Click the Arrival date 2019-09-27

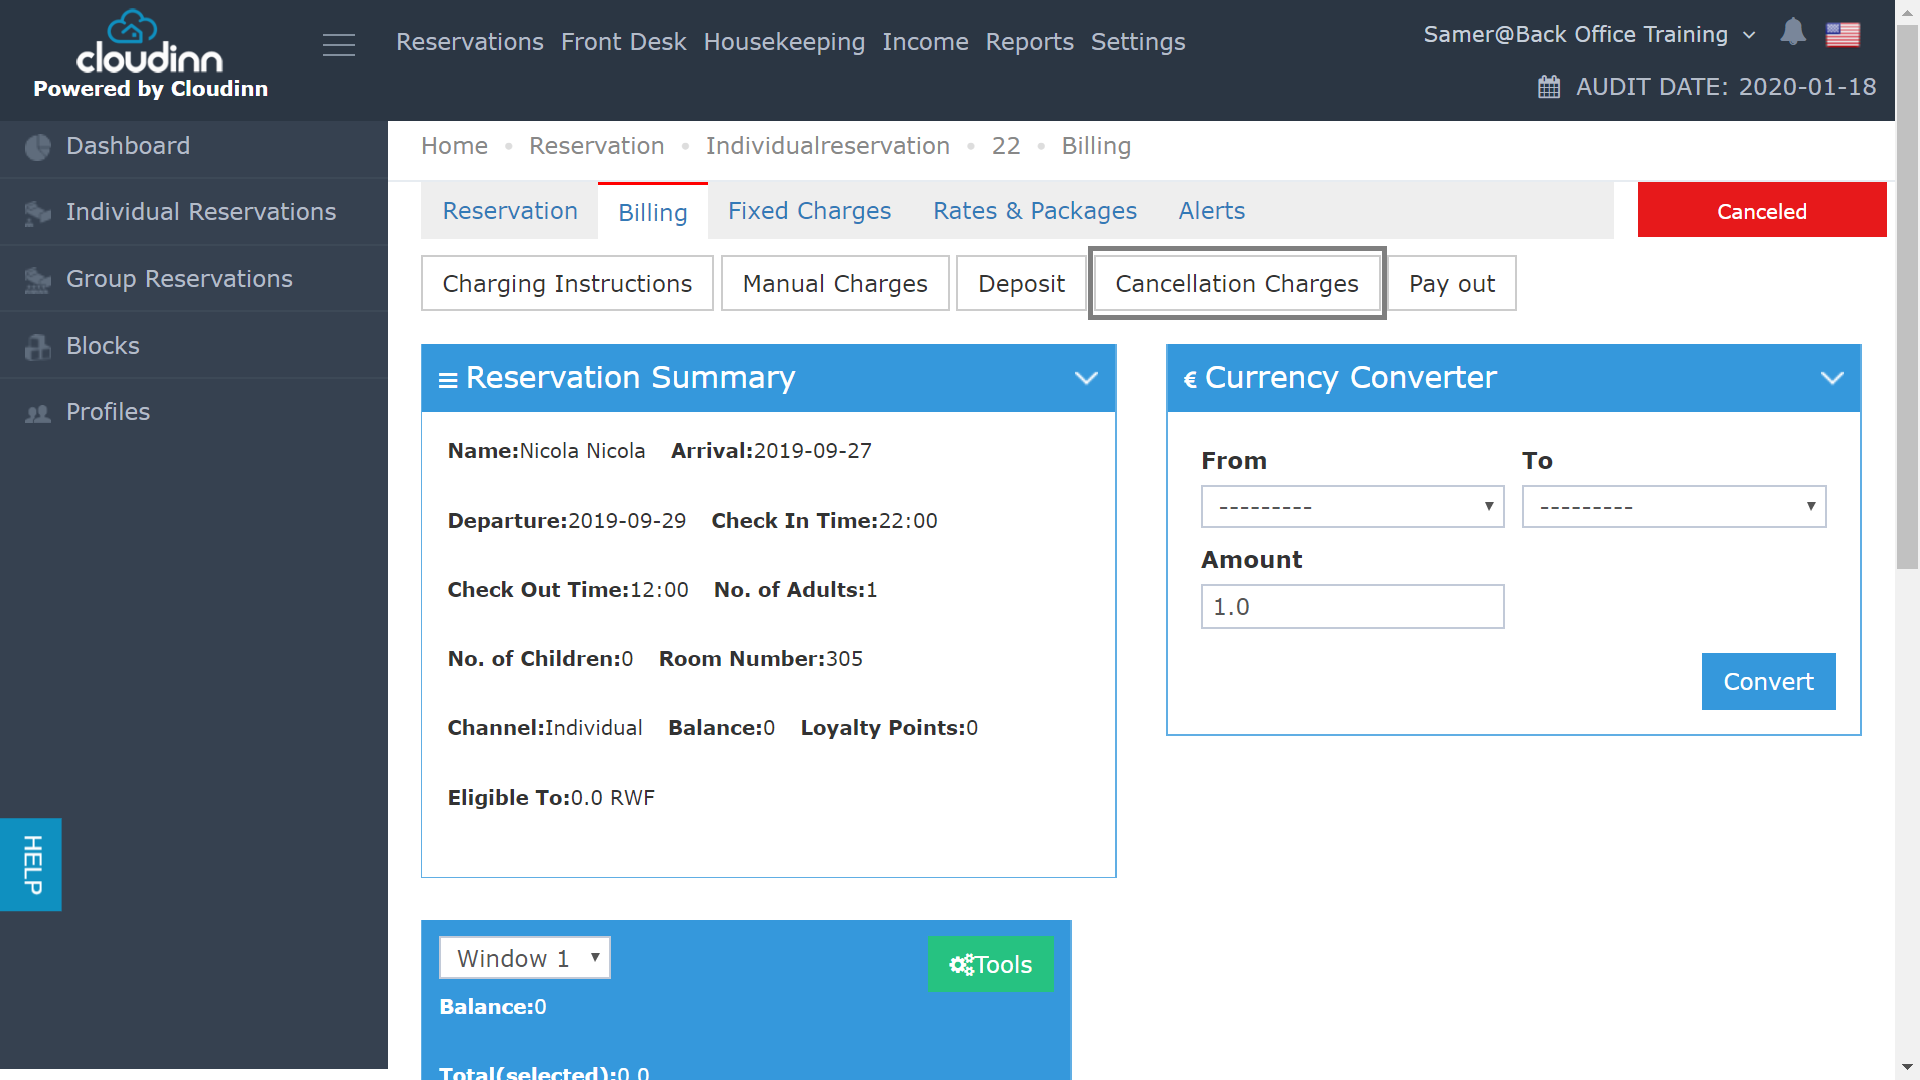tap(813, 451)
